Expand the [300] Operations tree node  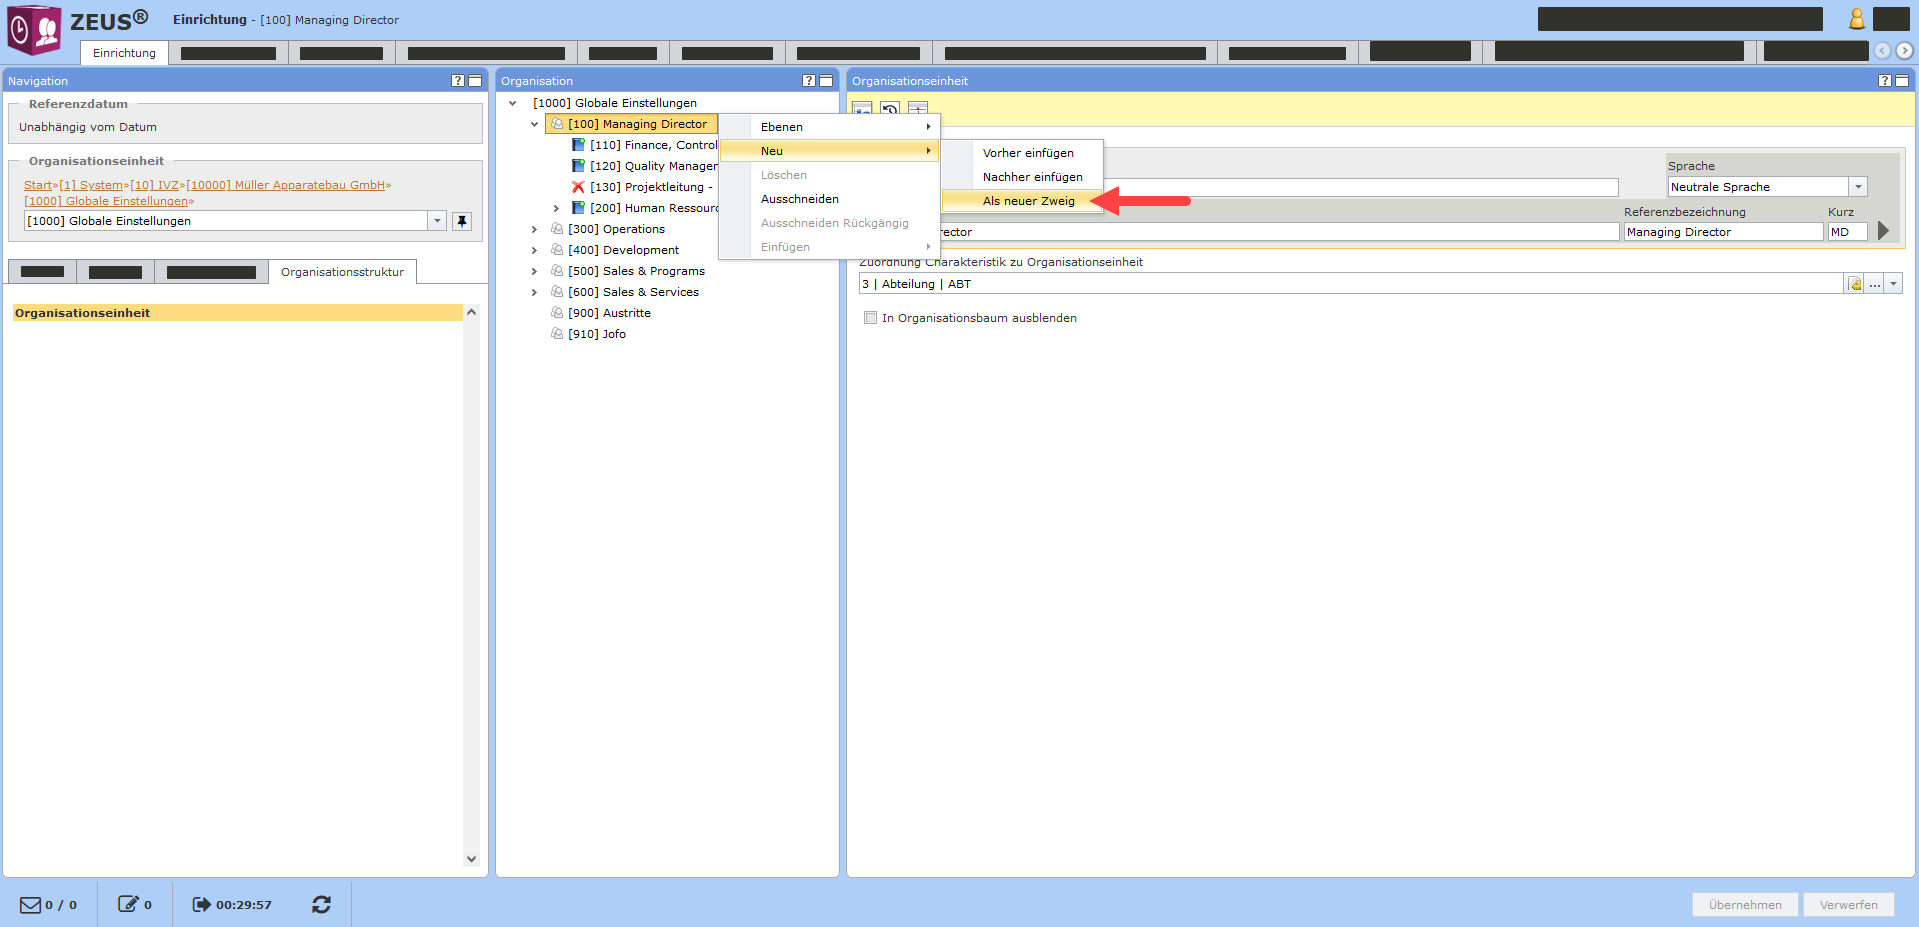point(534,229)
